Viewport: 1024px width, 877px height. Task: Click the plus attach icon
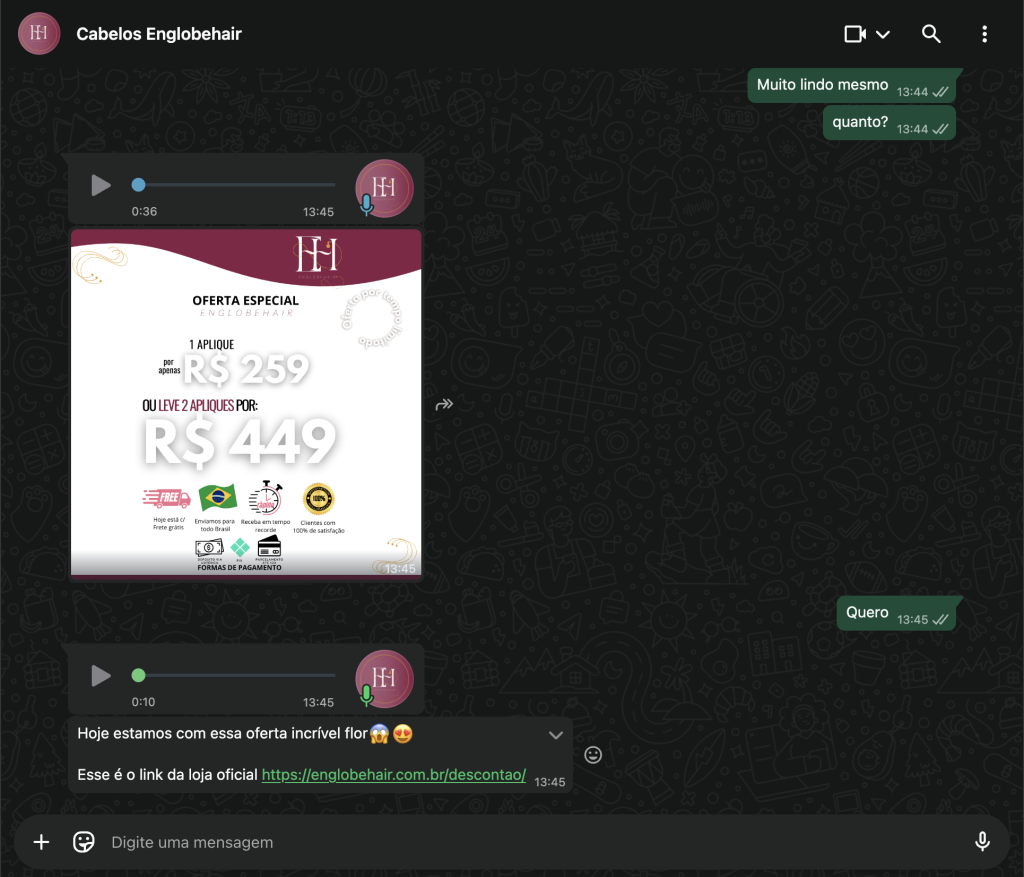point(41,842)
